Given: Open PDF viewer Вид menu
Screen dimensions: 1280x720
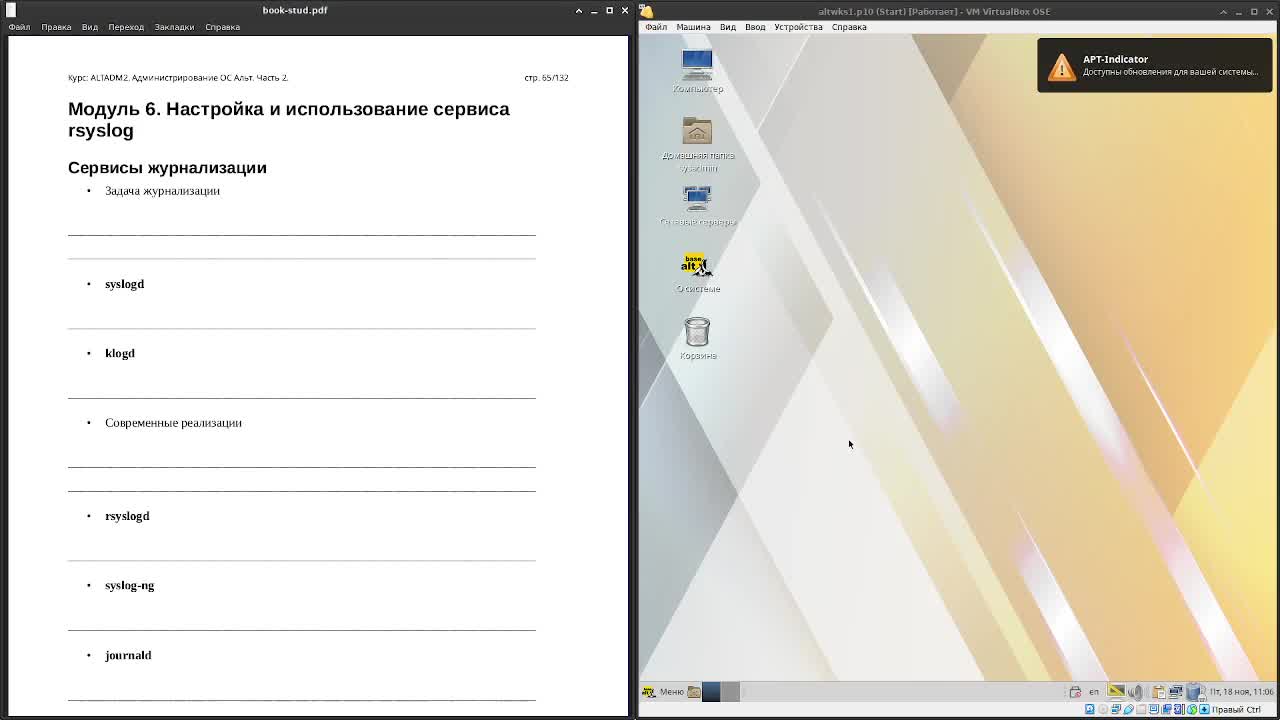Looking at the screenshot, I should (x=90, y=27).
